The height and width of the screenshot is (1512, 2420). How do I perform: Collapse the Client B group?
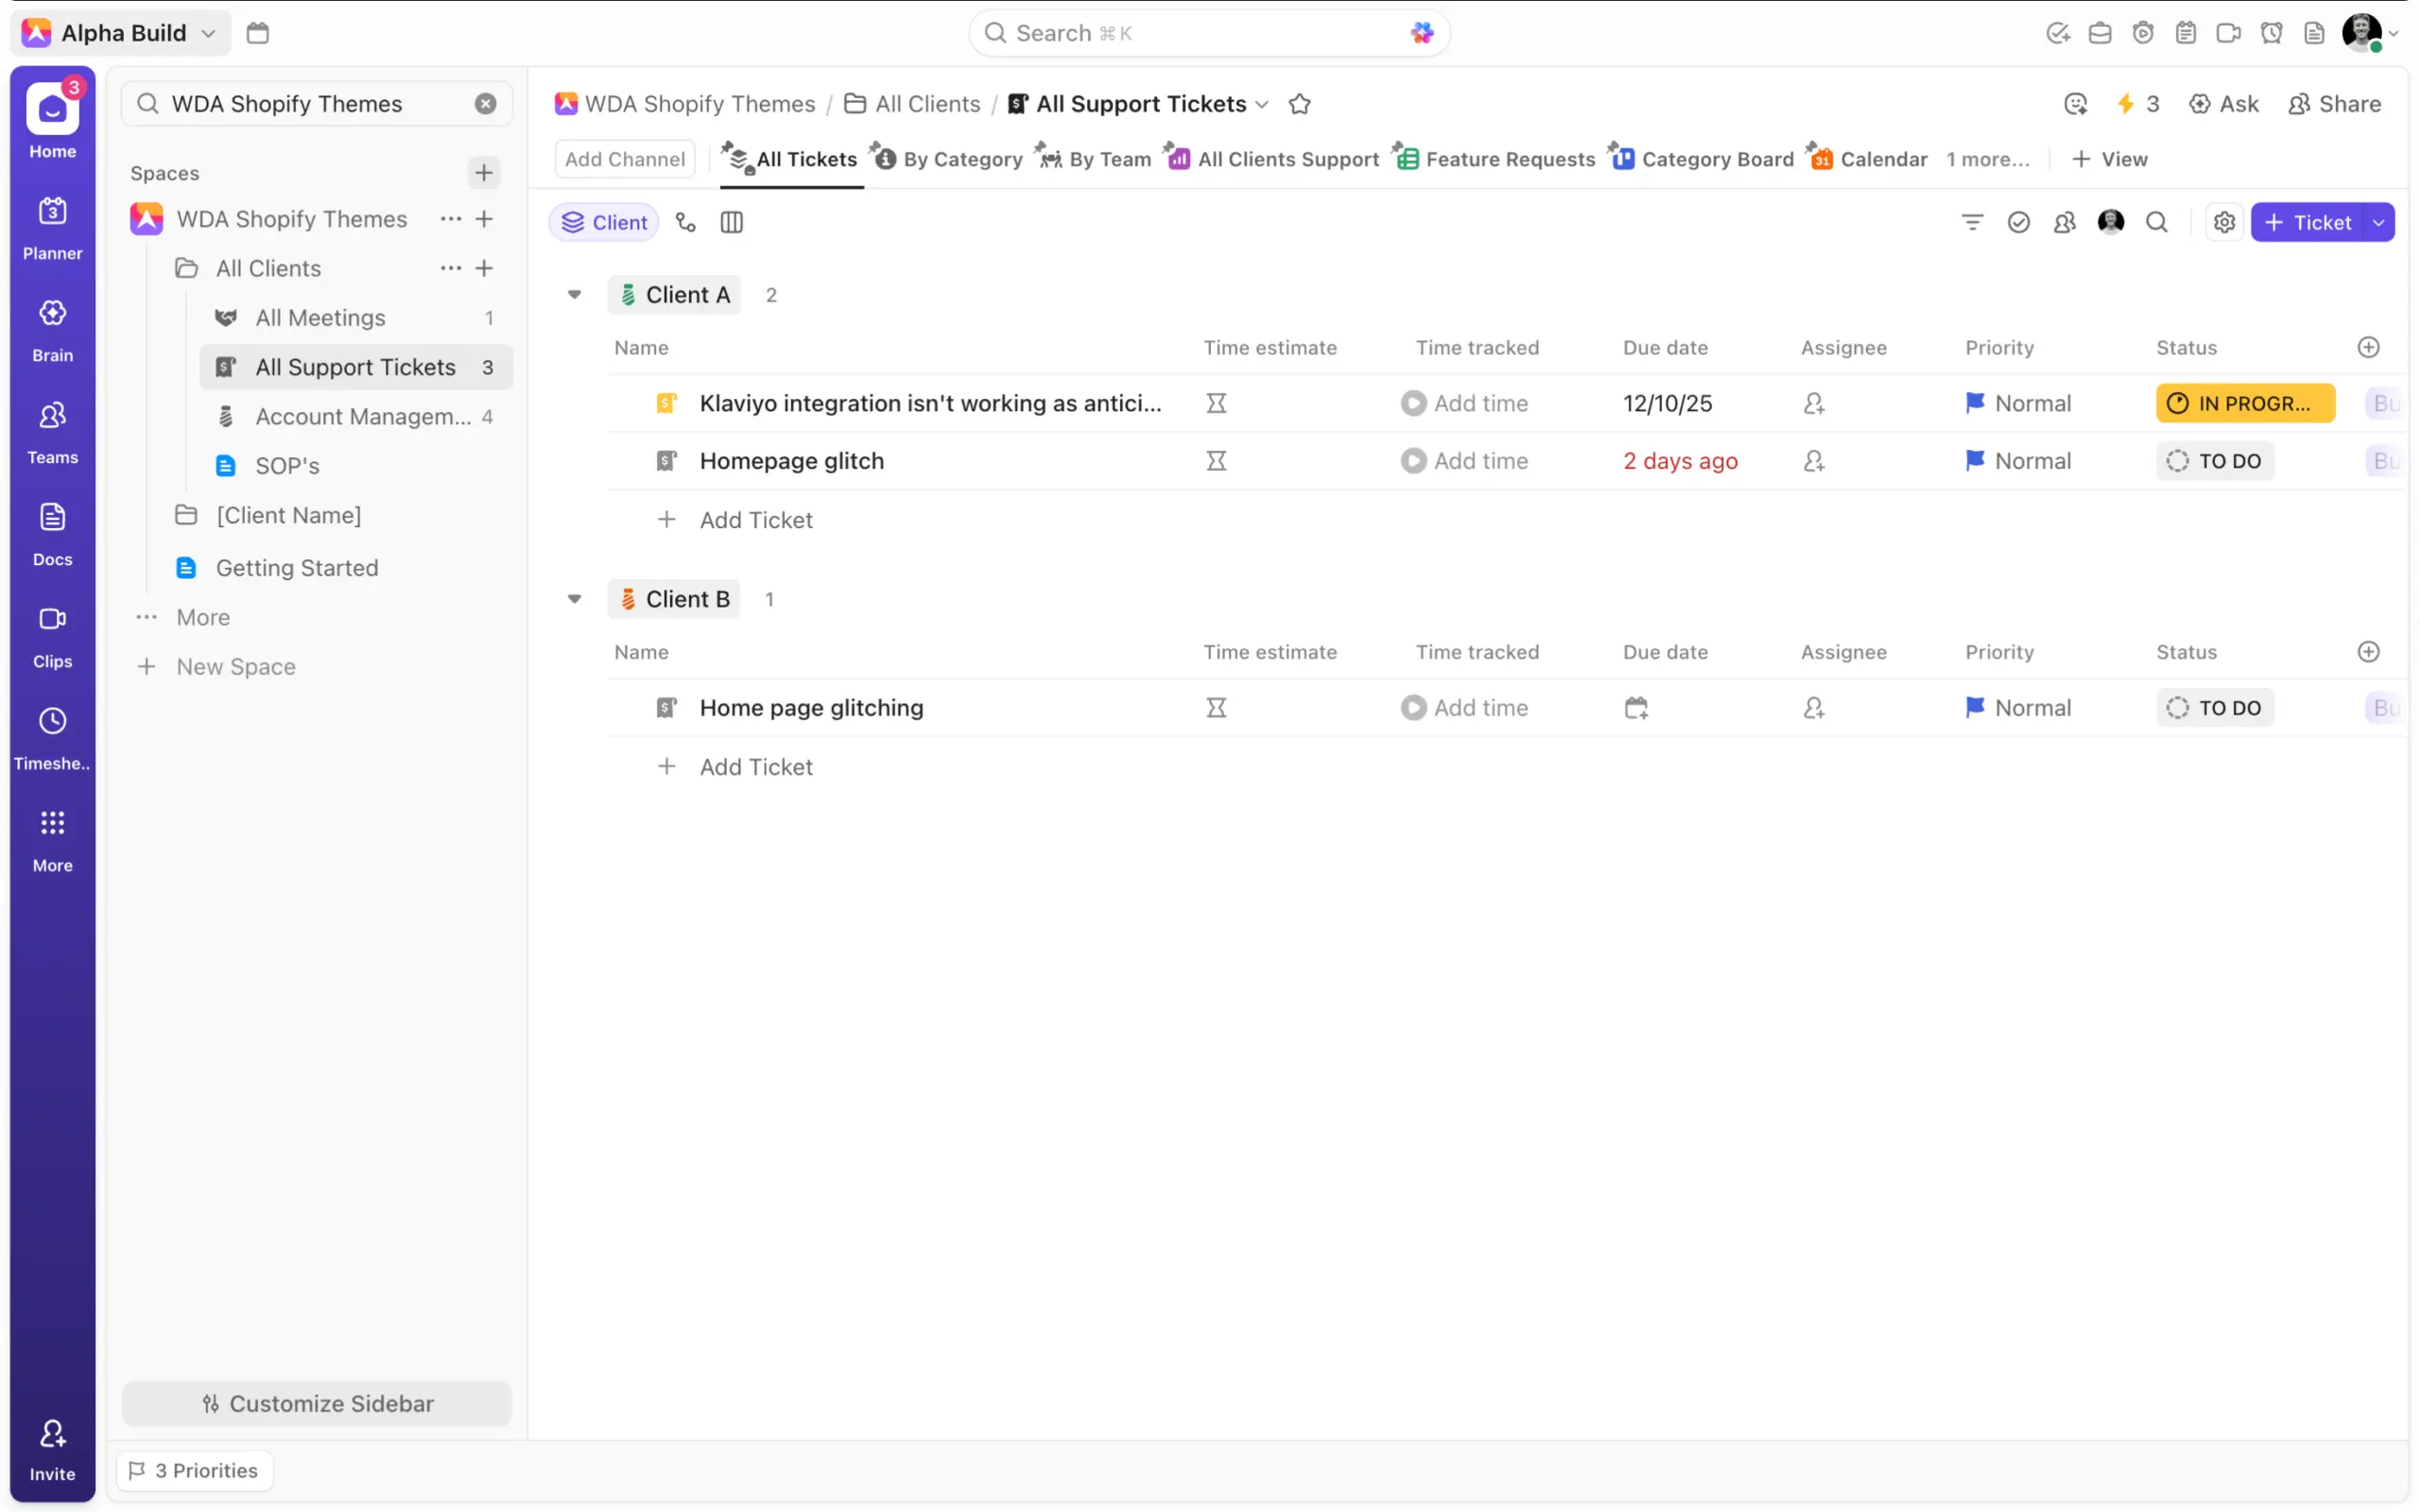tap(574, 599)
